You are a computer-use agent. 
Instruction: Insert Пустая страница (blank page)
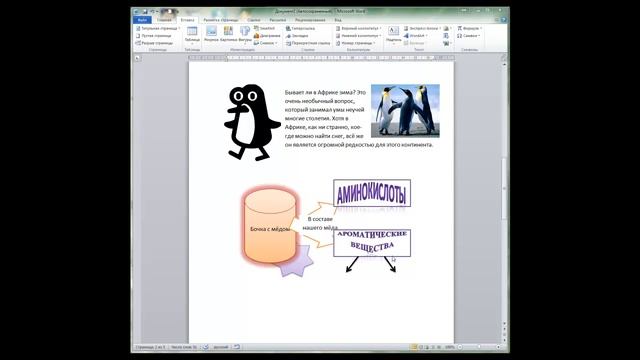pyautogui.click(x=154, y=36)
